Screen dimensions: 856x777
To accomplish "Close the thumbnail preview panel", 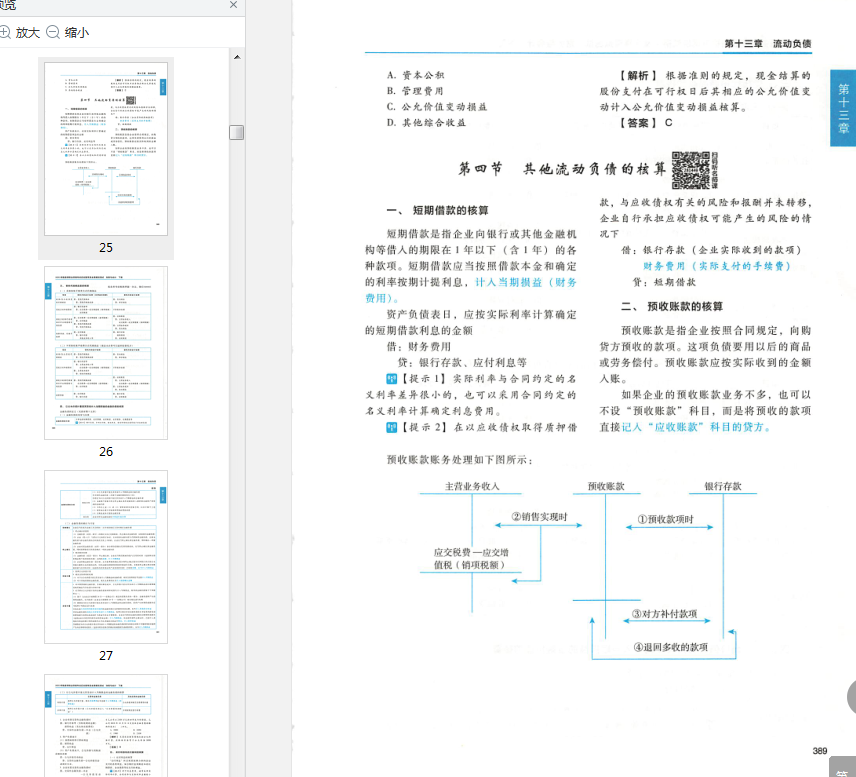I will 234,5.
